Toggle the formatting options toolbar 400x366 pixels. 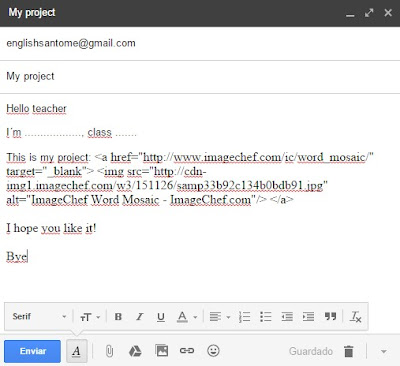coord(76,351)
